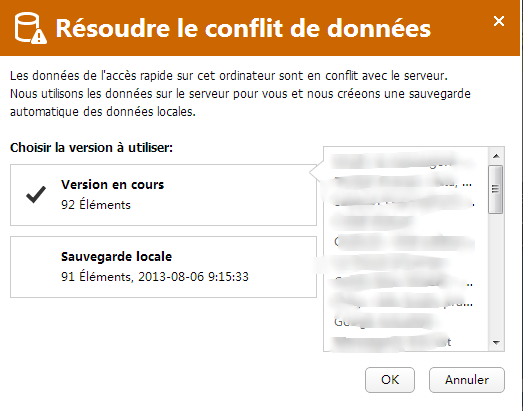Select the last visible entry ending in t
This screenshot has height=411, width=523.
[x=392, y=342]
